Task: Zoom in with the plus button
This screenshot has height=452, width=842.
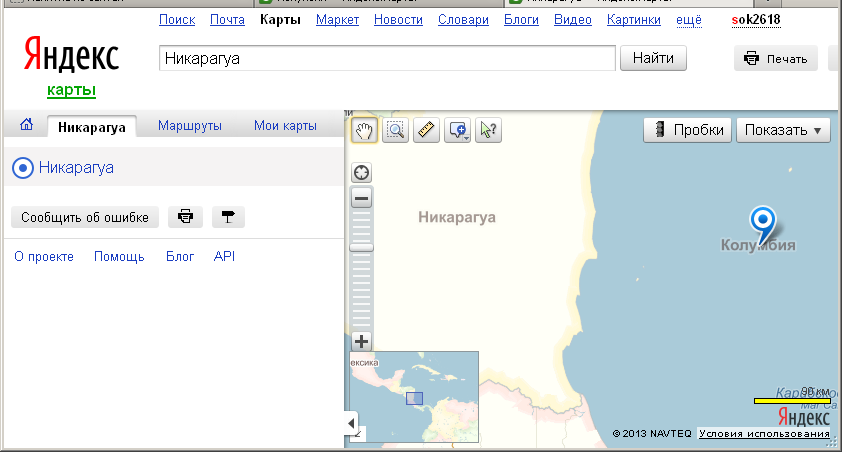Action: [x=361, y=341]
